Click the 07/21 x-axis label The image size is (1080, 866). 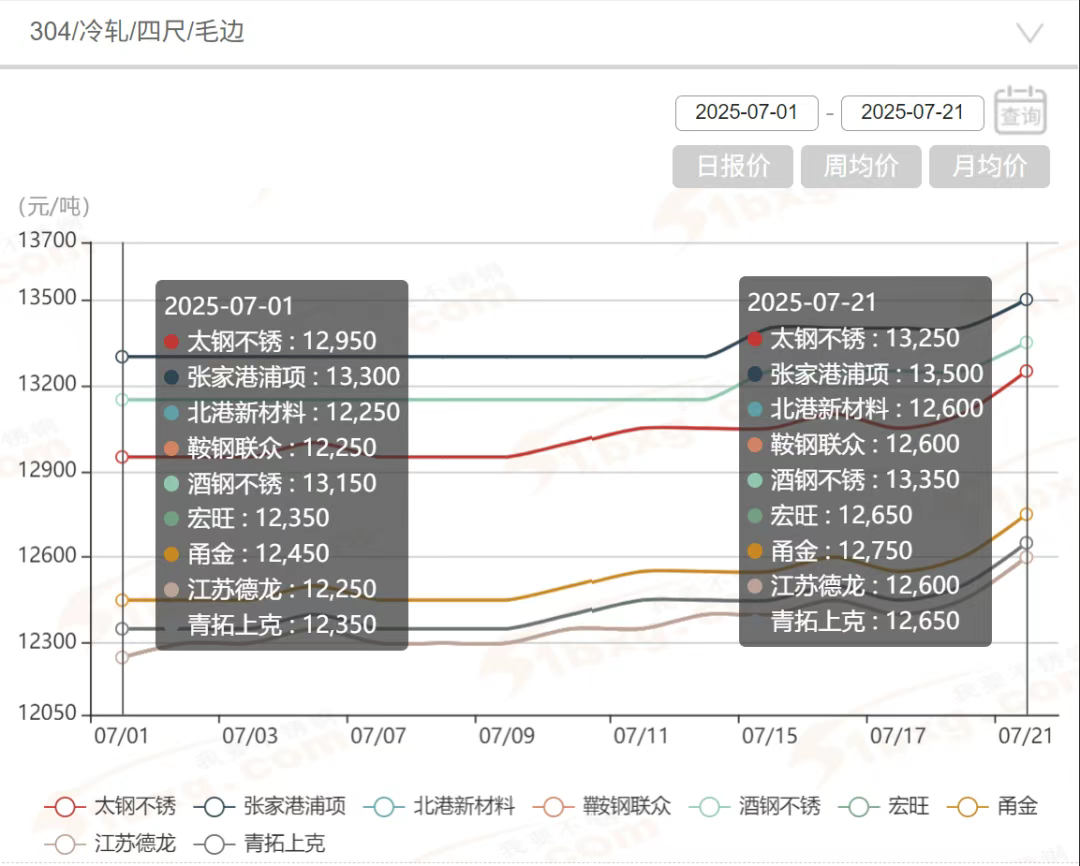(x=1026, y=736)
